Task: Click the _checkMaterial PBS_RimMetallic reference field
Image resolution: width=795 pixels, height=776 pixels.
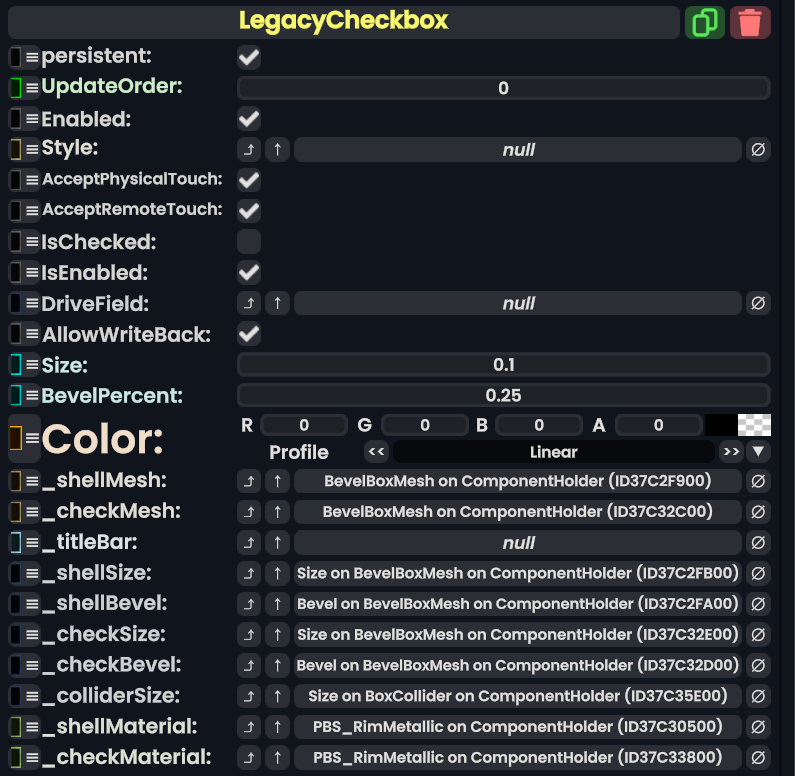Action: (x=518, y=757)
